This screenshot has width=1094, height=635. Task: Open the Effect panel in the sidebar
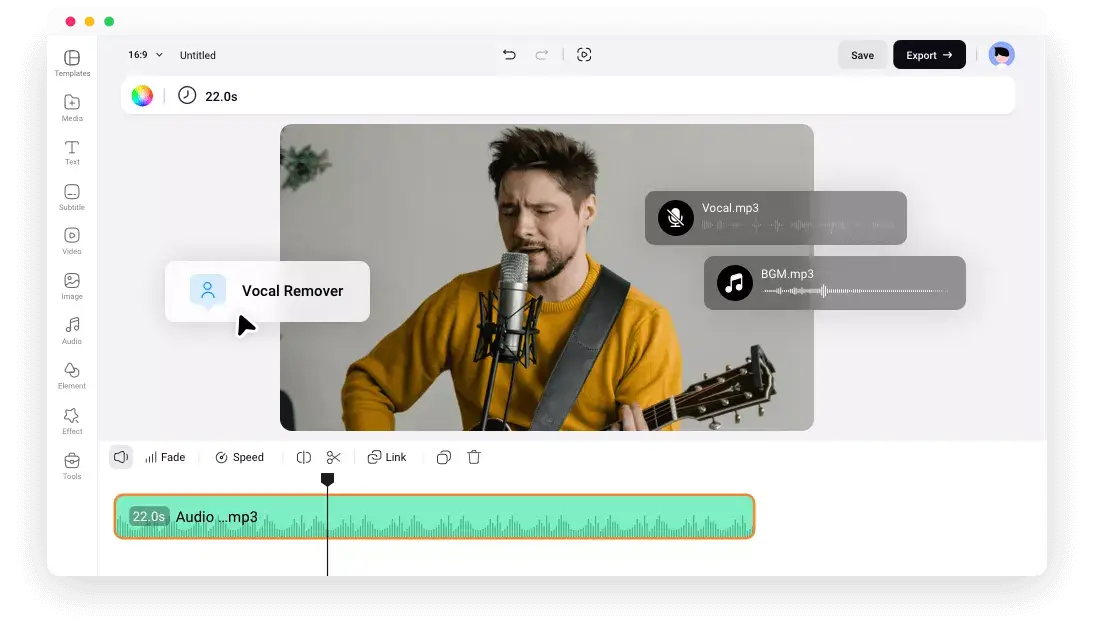72,421
